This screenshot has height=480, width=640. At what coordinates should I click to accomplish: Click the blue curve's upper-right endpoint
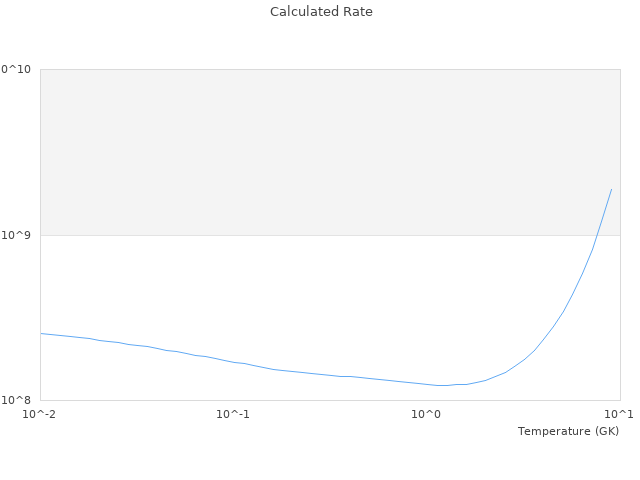coord(611,189)
